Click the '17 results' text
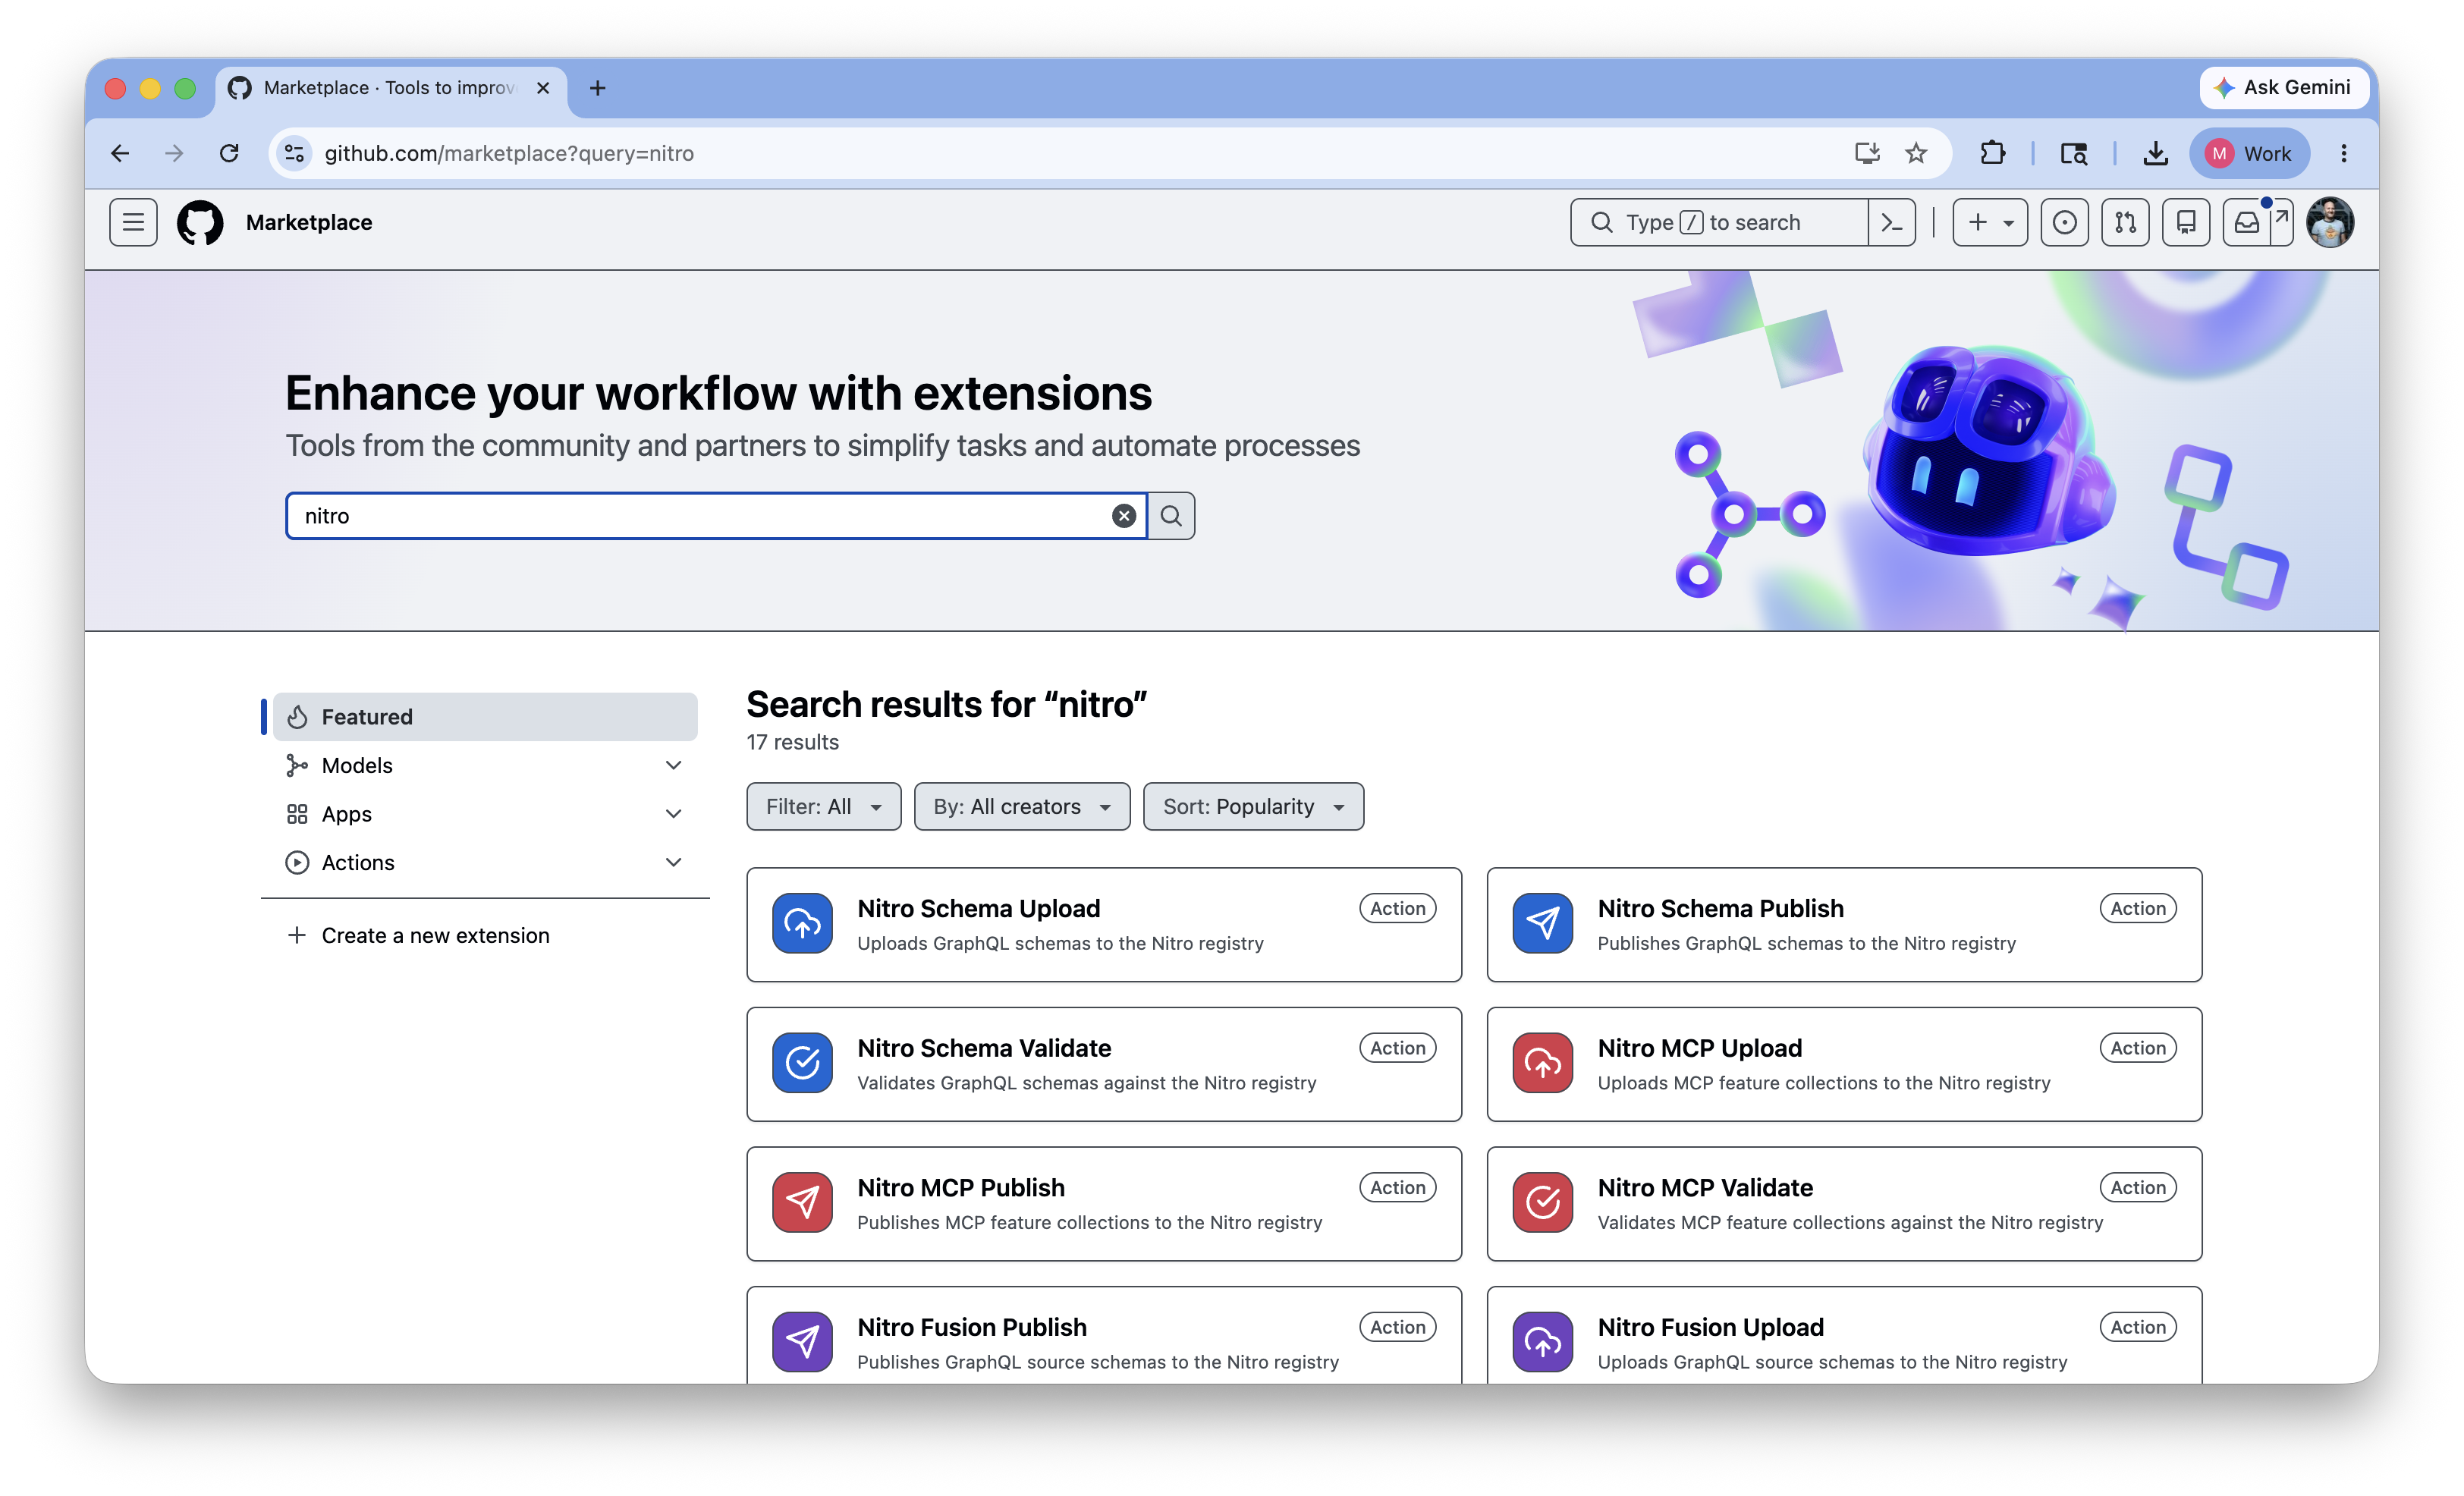This screenshot has height=1496, width=2464. click(792, 742)
